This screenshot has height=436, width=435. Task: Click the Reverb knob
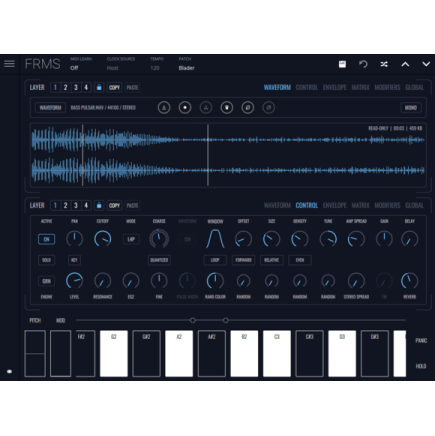pyautogui.click(x=409, y=281)
